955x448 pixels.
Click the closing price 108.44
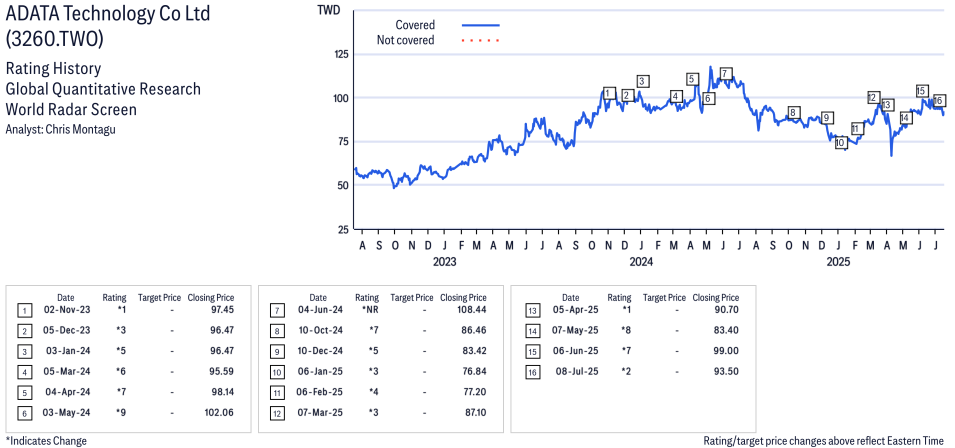(471, 310)
